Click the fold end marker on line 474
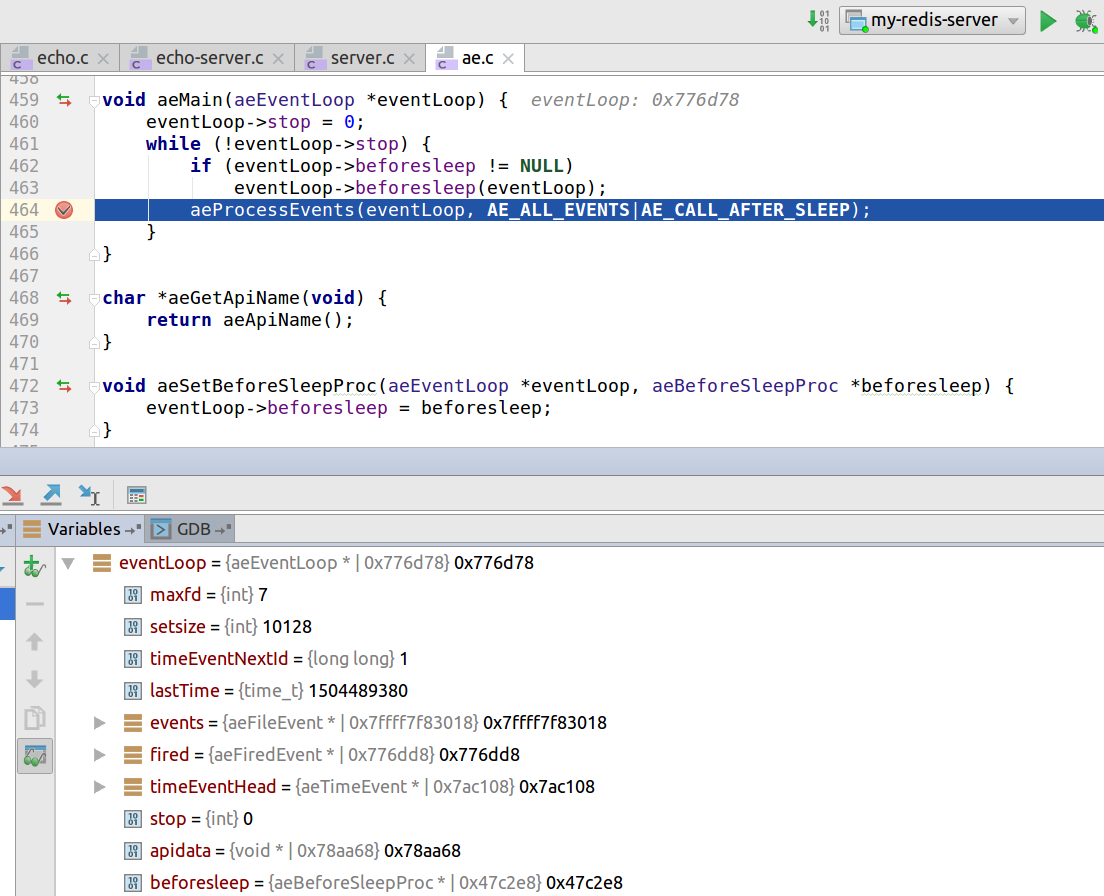Viewport: 1104px width, 896px height. click(x=94, y=431)
